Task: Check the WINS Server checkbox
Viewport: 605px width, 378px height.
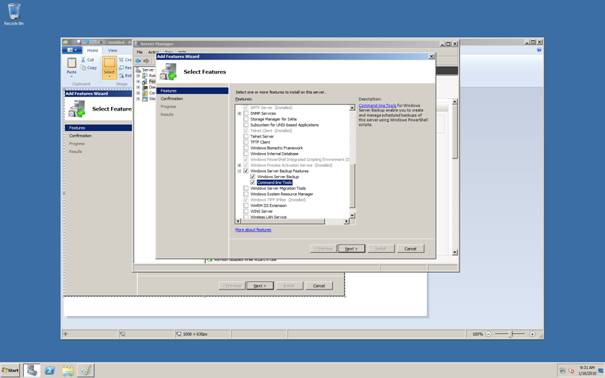Action: coord(246,211)
